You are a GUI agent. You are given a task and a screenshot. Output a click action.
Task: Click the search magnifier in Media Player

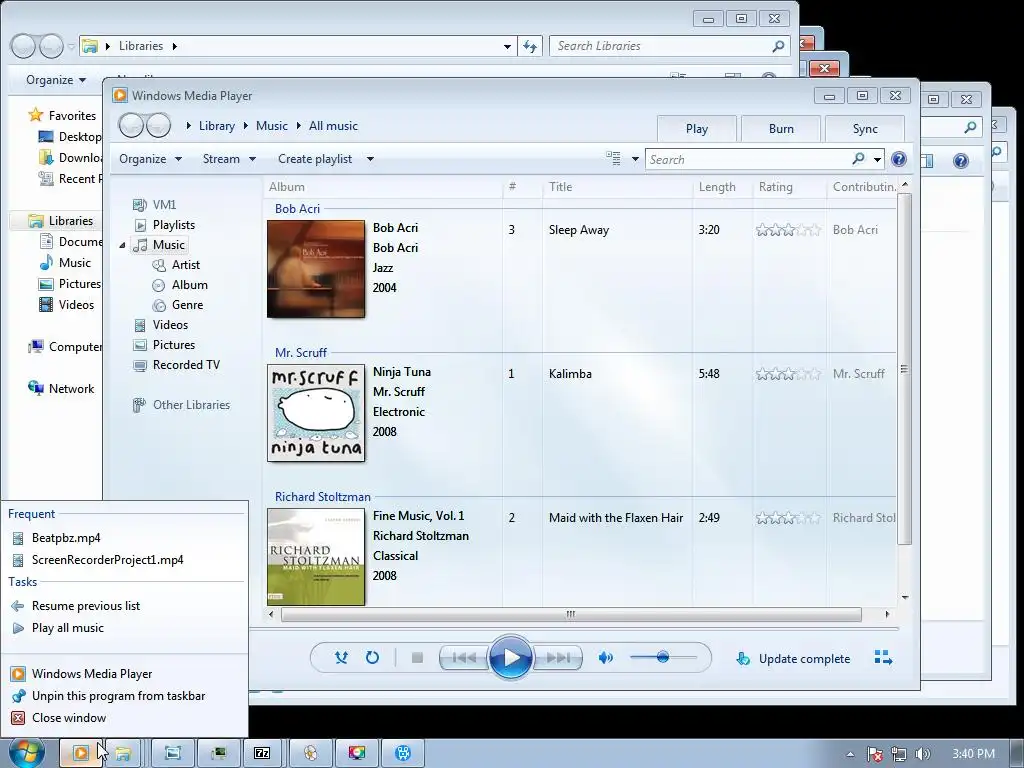click(x=859, y=159)
